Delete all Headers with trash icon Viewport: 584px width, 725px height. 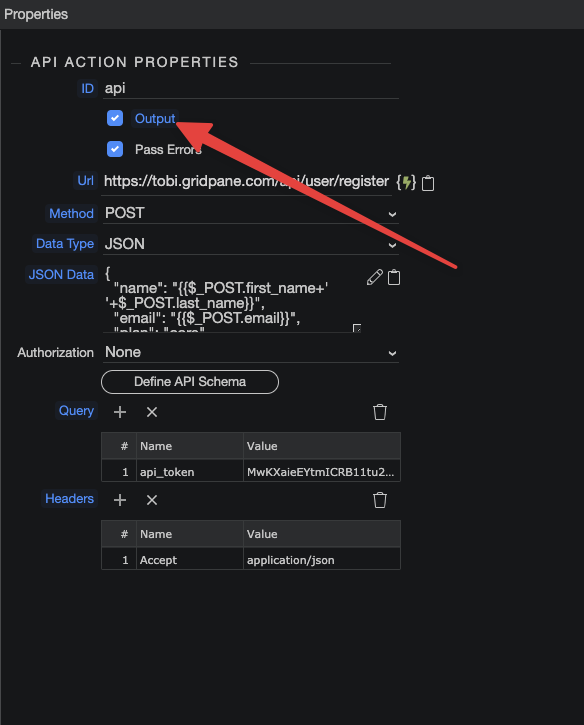[x=380, y=500]
